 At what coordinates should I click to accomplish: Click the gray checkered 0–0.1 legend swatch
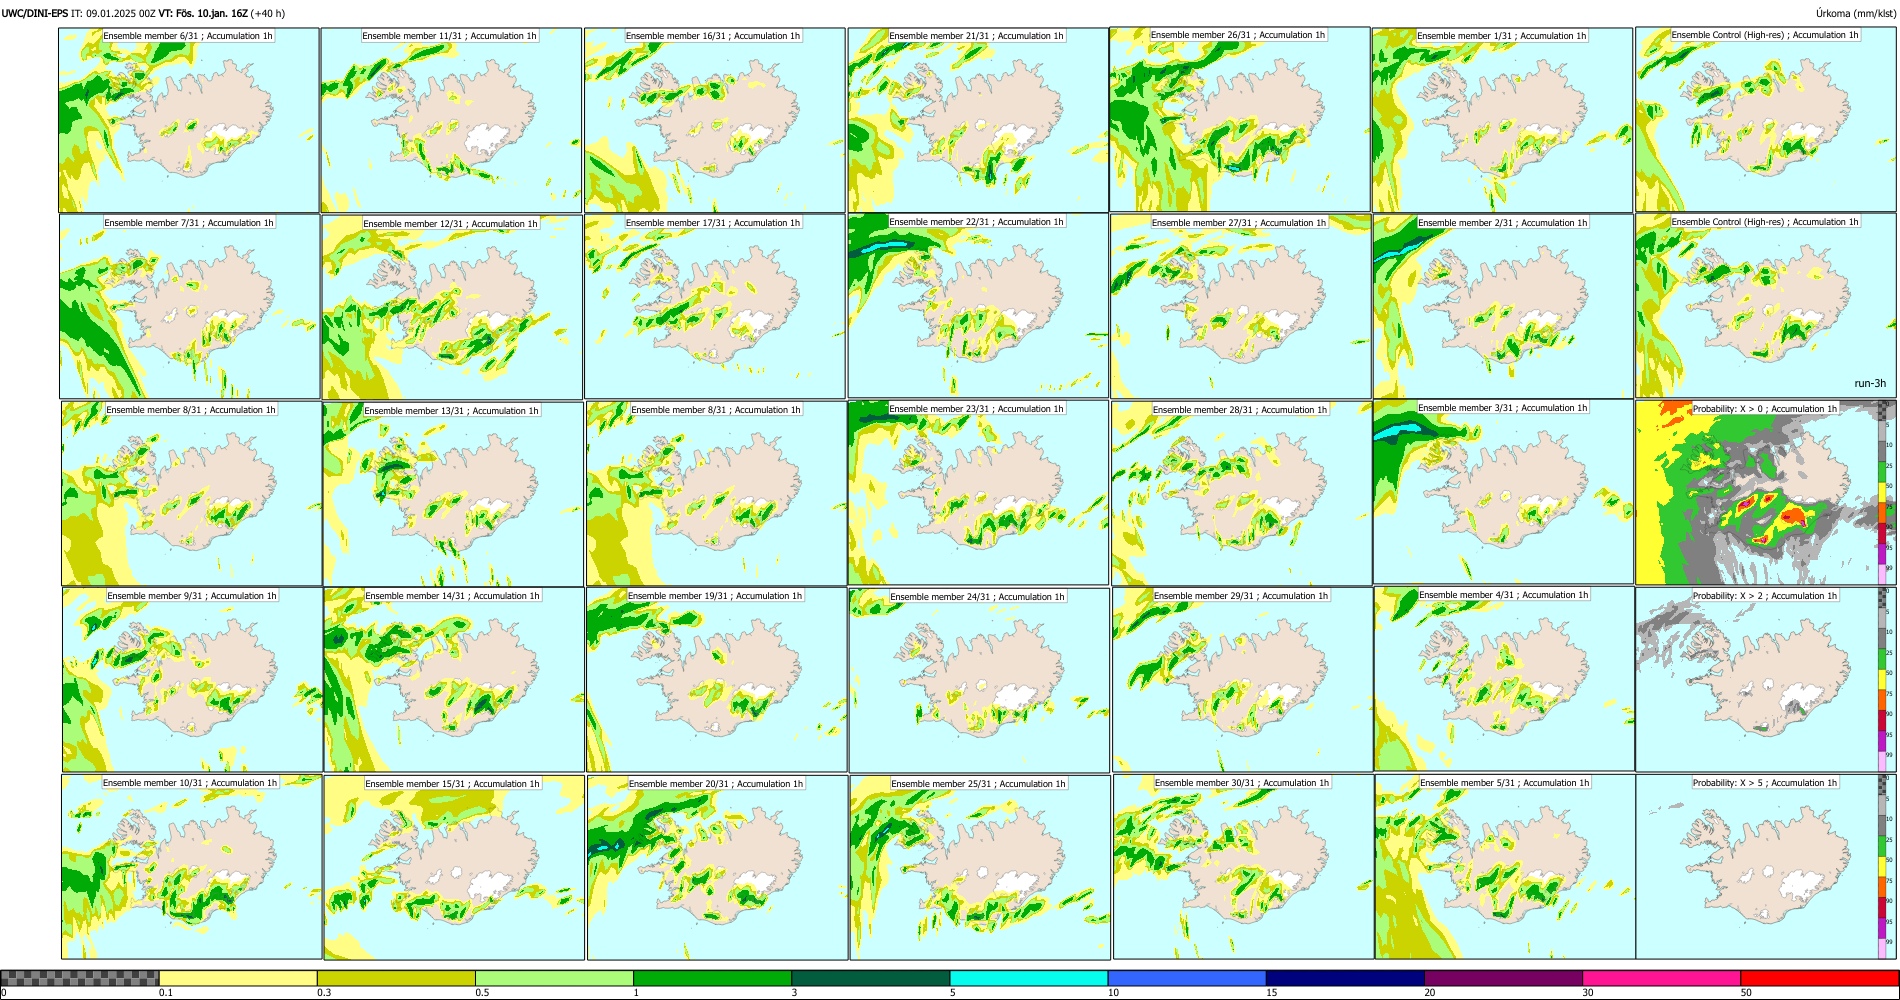pos(80,978)
